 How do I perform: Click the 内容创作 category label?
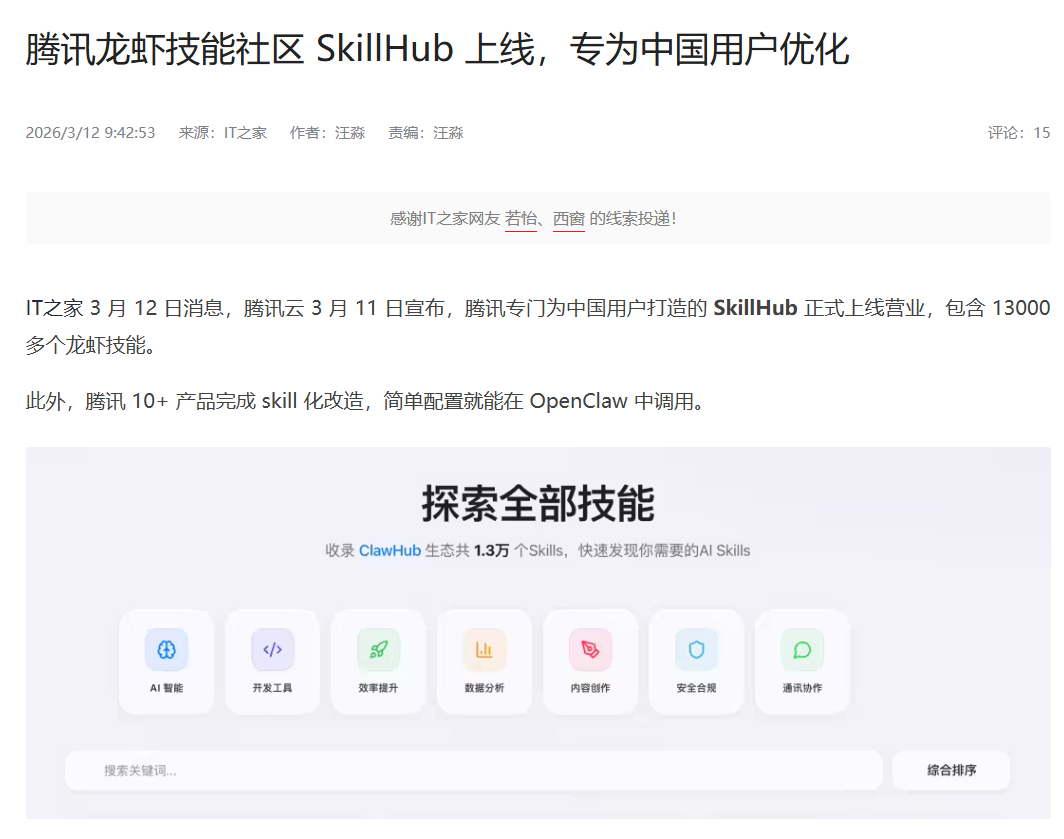point(590,688)
